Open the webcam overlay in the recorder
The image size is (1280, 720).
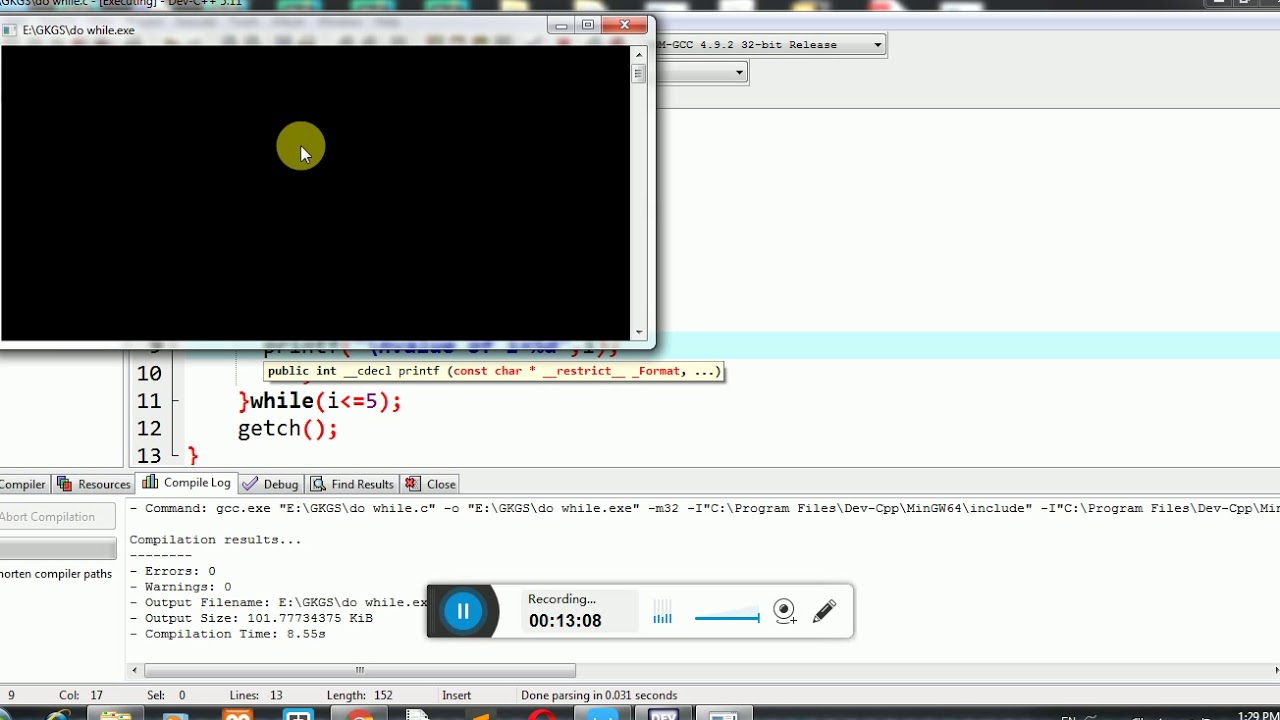point(785,611)
